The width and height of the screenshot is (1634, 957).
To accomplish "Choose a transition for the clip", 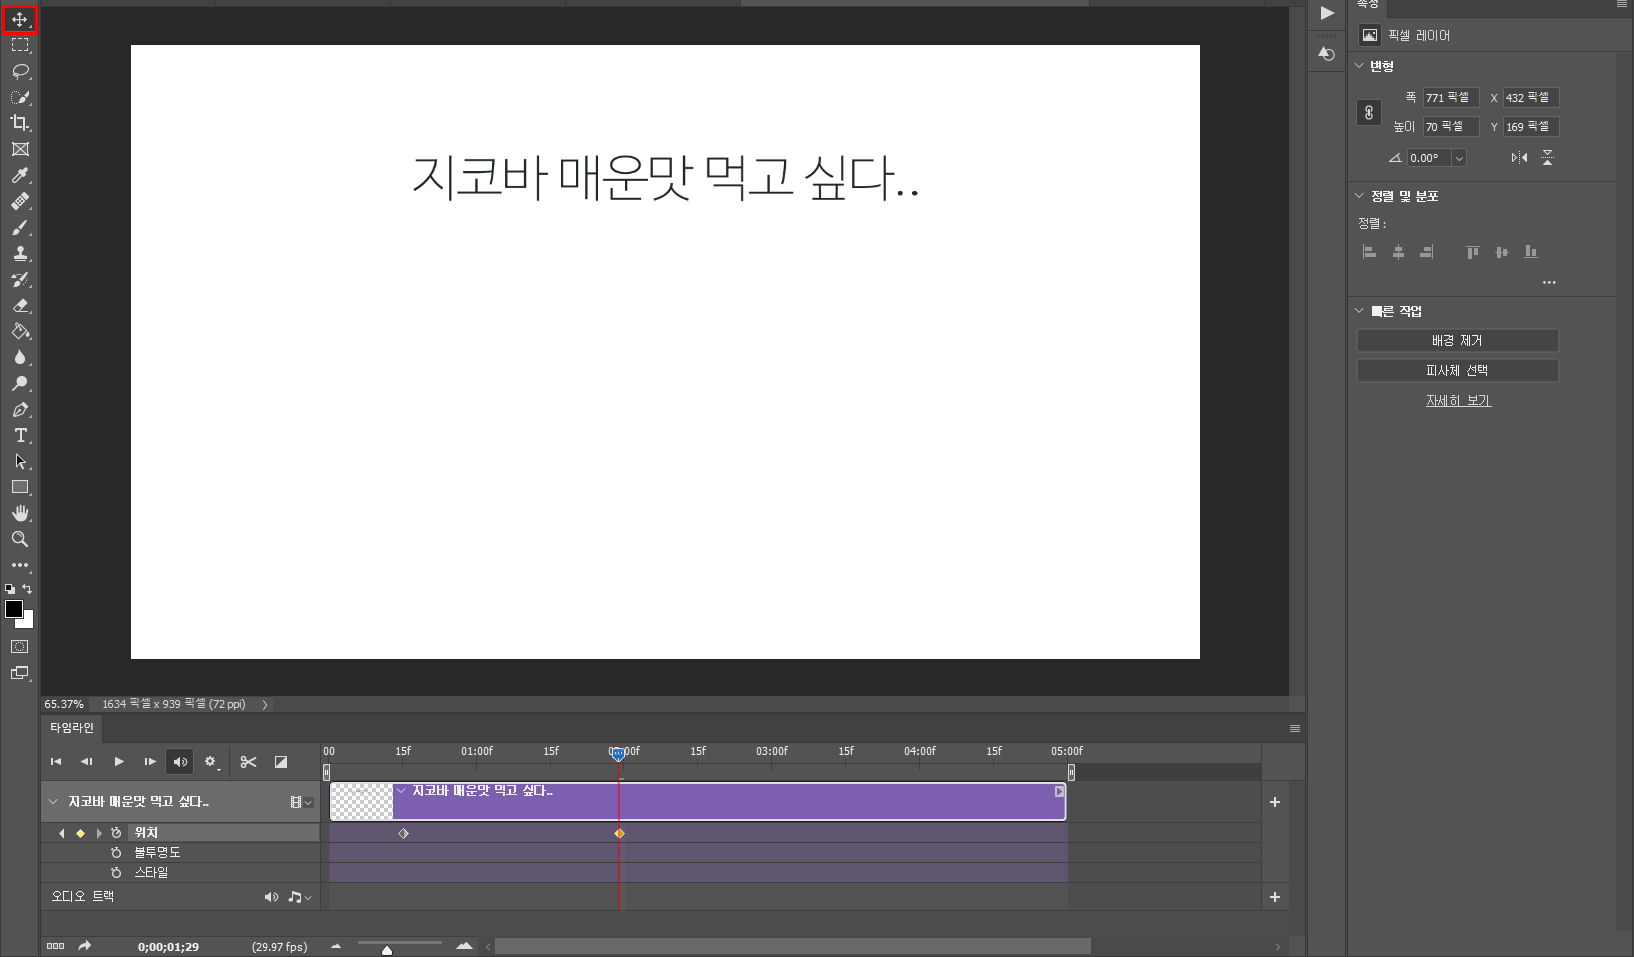I will click(281, 762).
